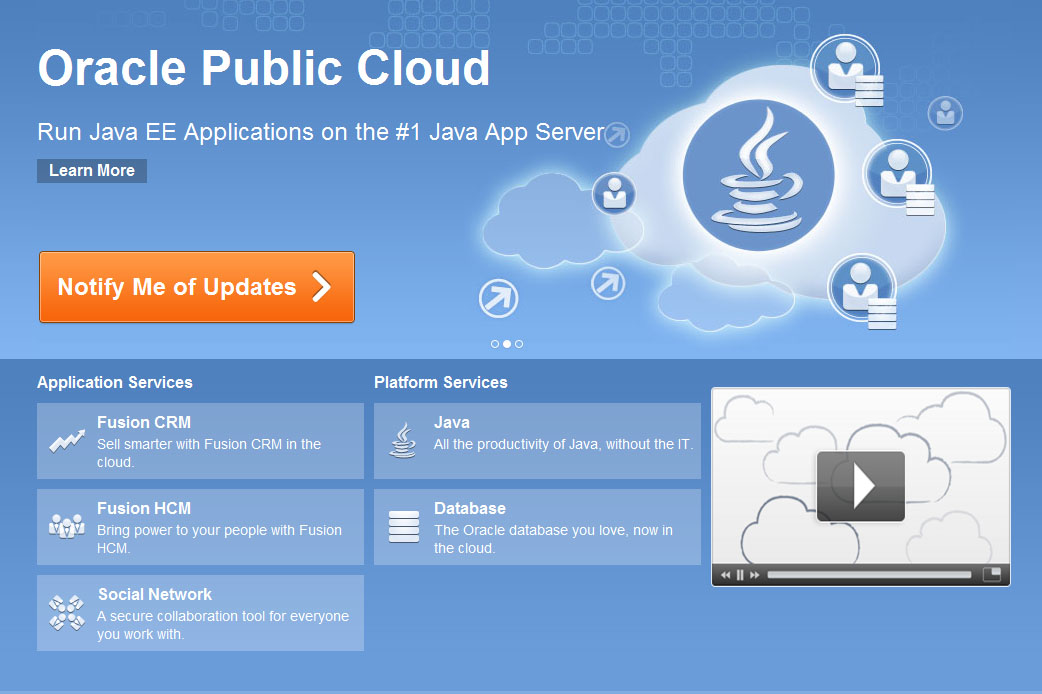Click the Fusion HCM people icon
The image size is (1042, 694).
tap(66, 526)
